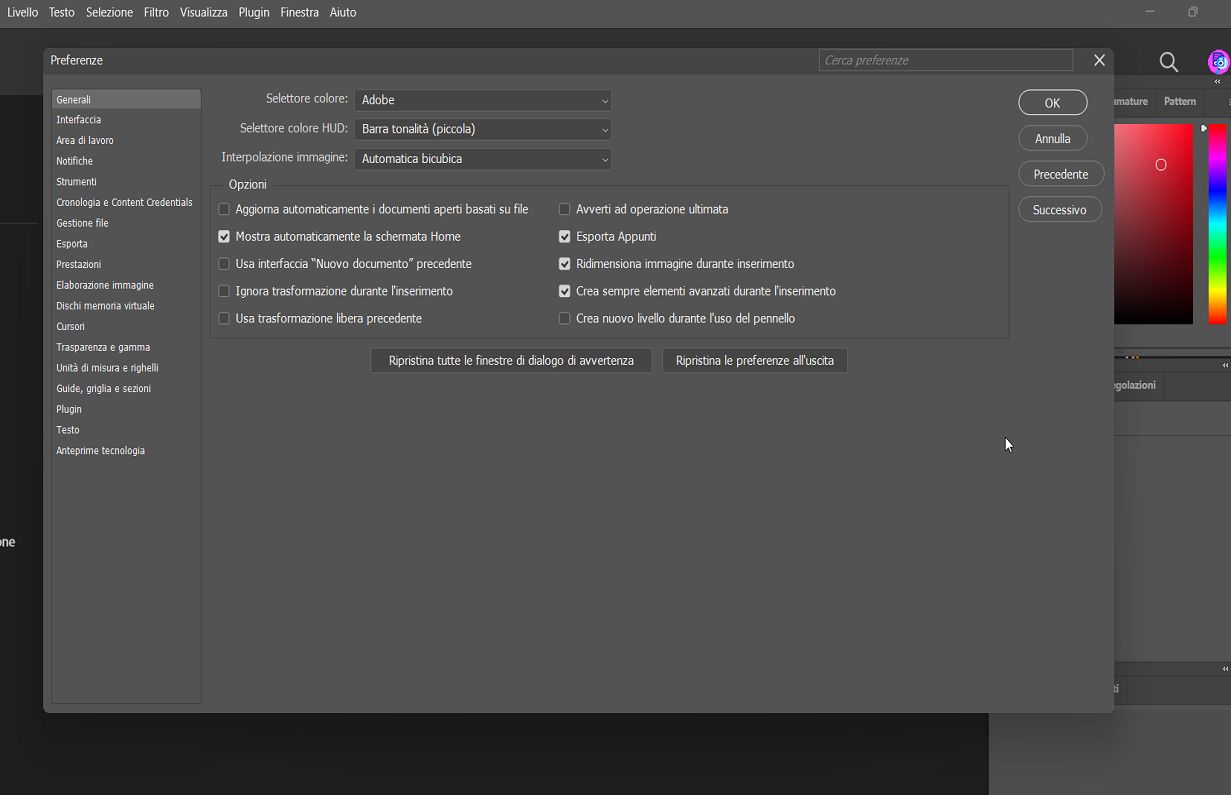
Task: Click the color field in Color panel
Action: [1153, 224]
